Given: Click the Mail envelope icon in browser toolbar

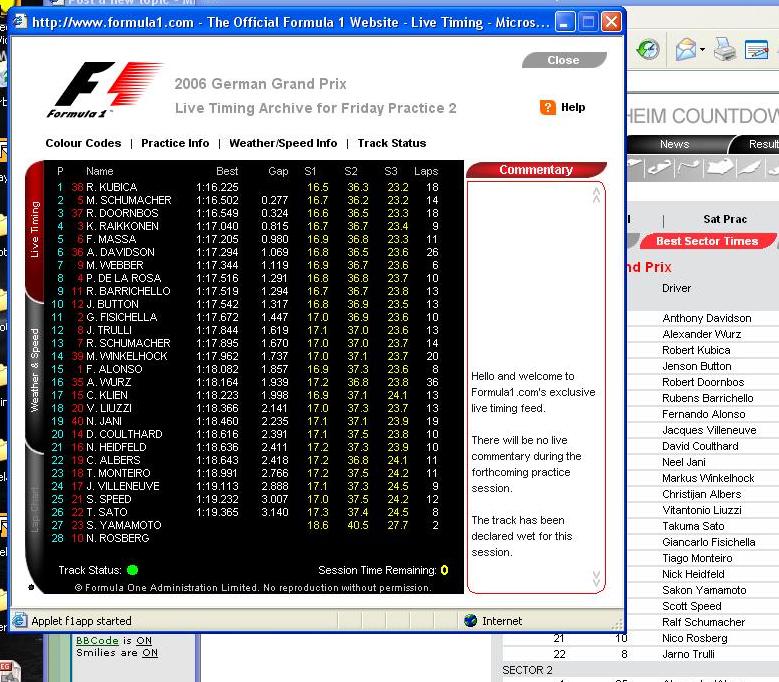Looking at the screenshot, I should [685, 49].
